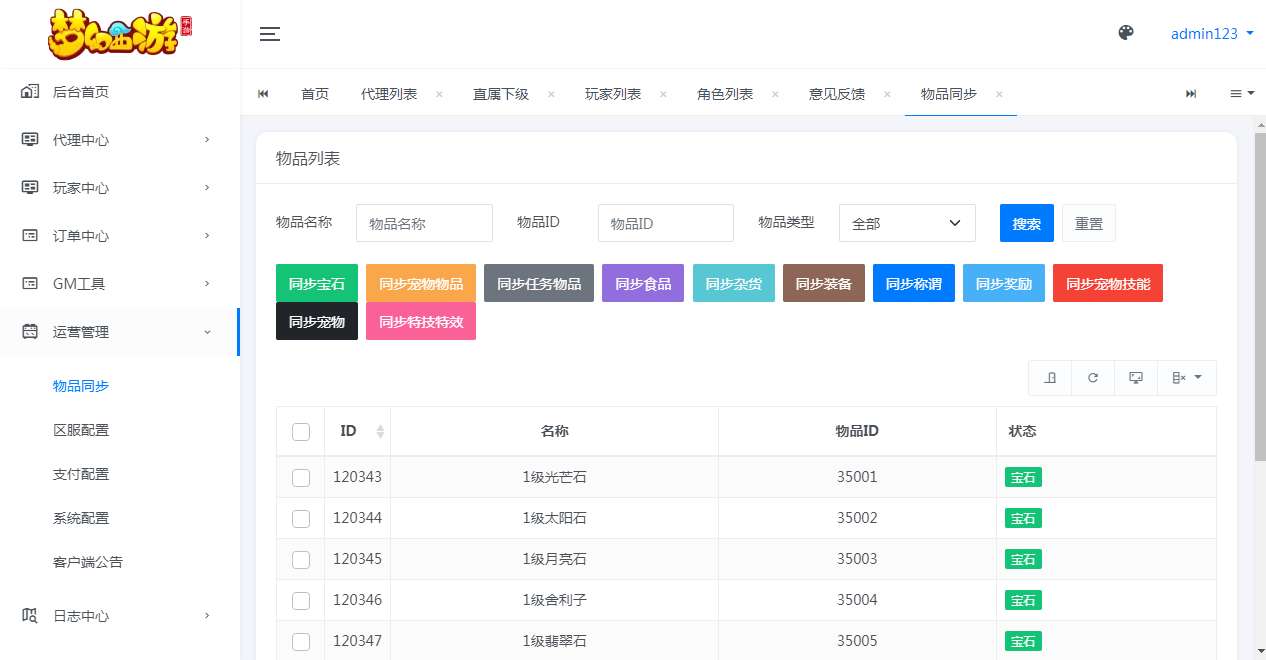Switch to the 首页 tab

point(314,93)
